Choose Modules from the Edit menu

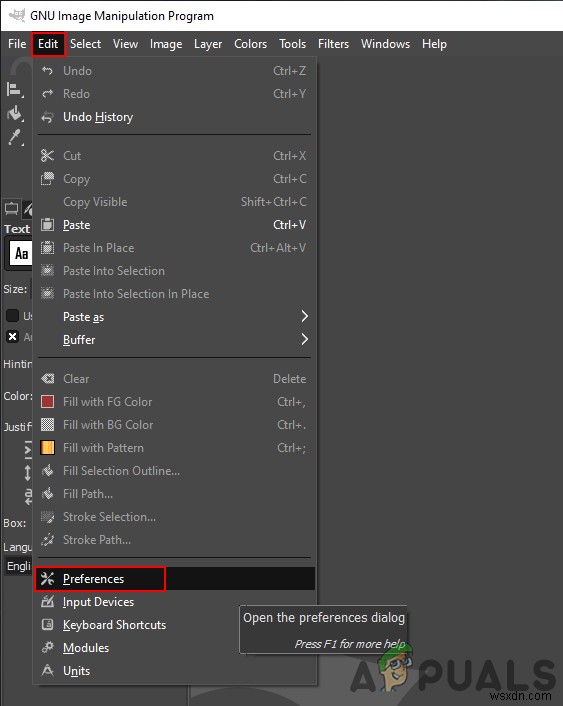pyautogui.click(x=176, y=647)
